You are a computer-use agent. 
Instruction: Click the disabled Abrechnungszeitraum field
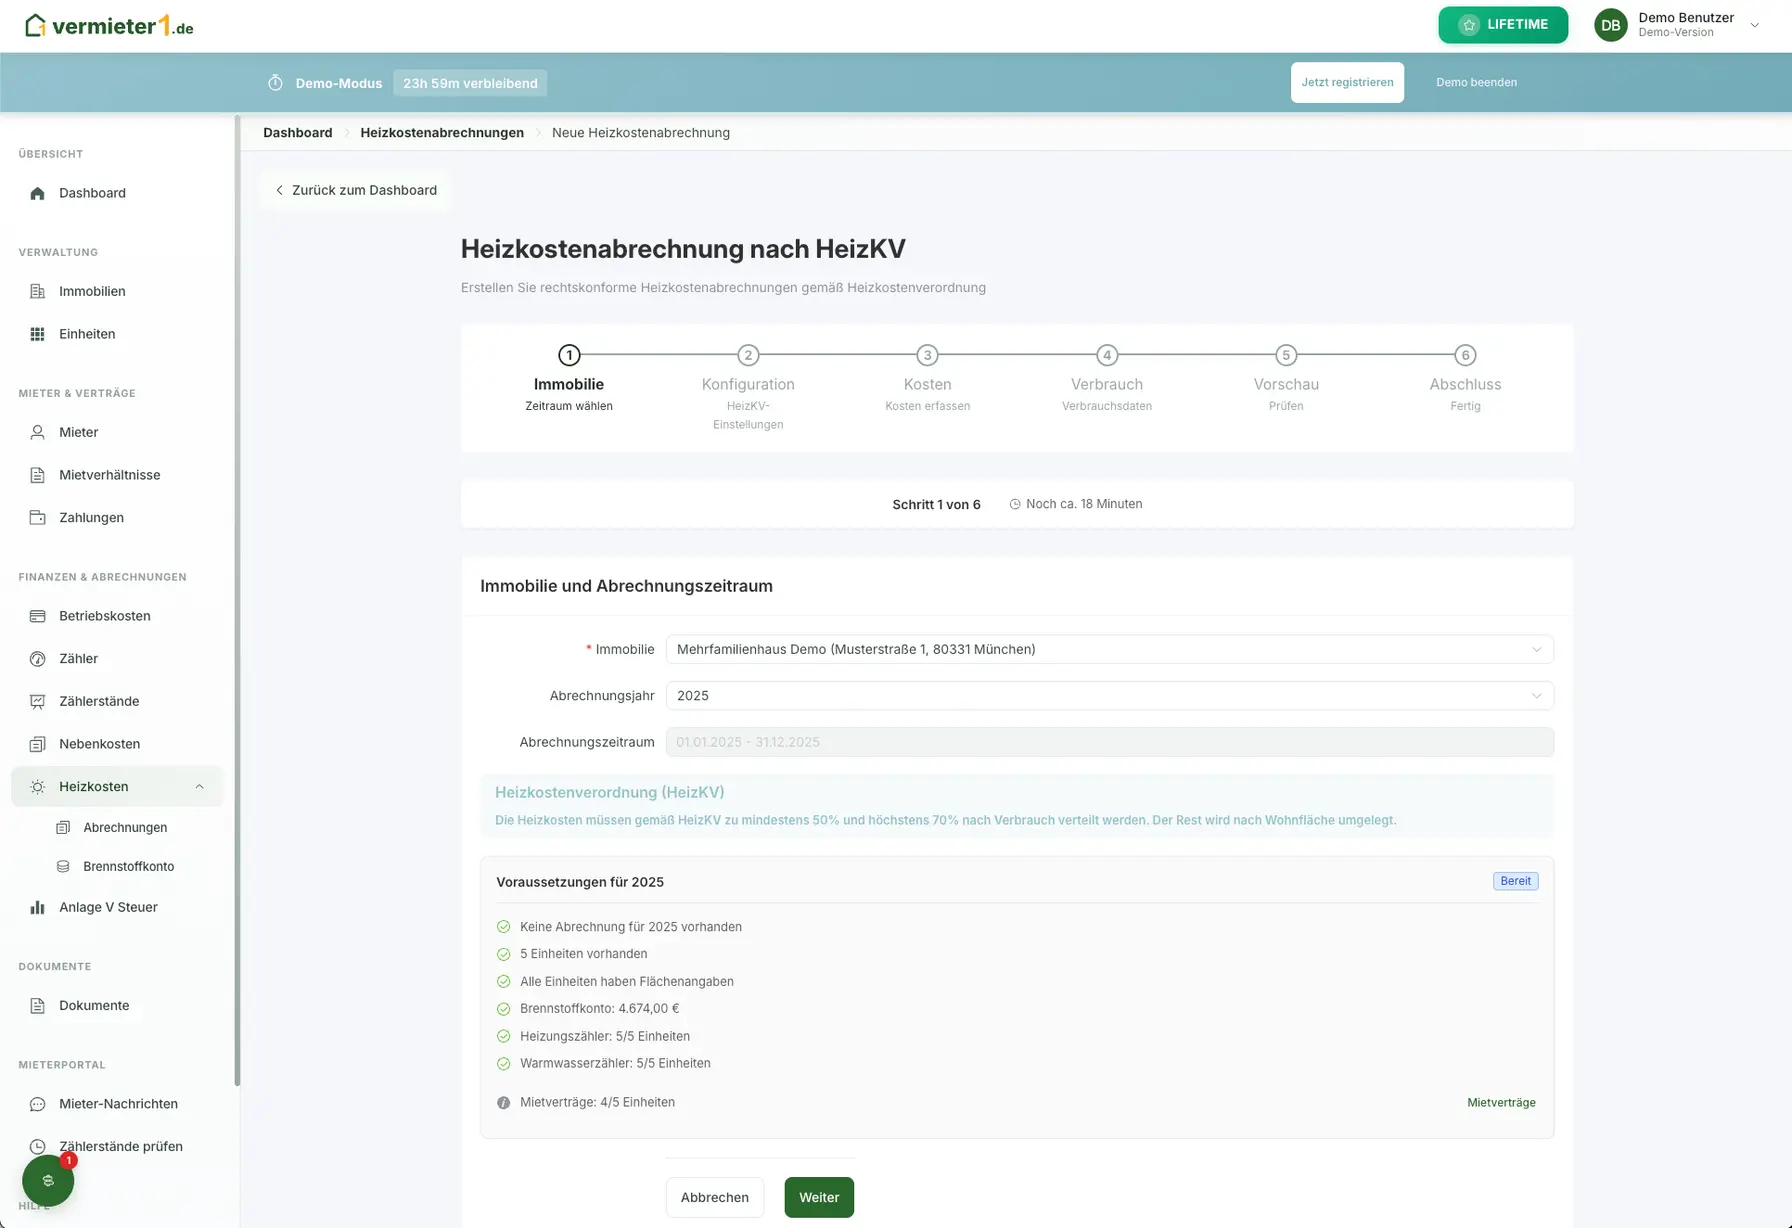[1109, 742]
